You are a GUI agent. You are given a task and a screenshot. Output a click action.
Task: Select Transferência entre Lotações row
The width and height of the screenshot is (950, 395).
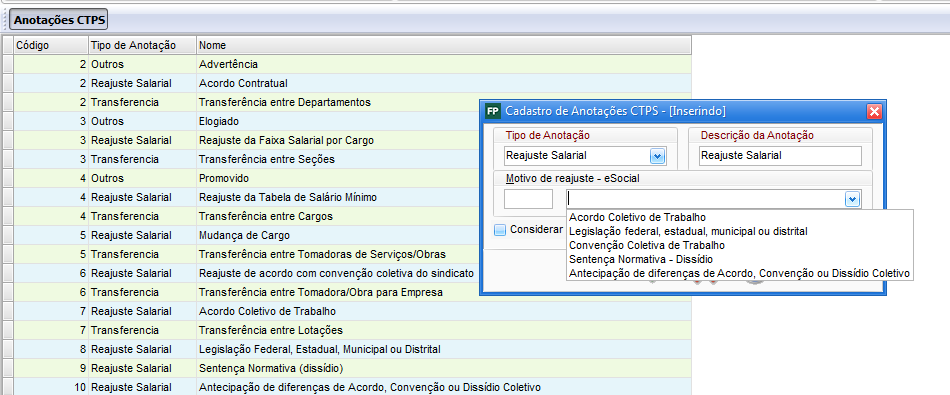click(346, 330)
